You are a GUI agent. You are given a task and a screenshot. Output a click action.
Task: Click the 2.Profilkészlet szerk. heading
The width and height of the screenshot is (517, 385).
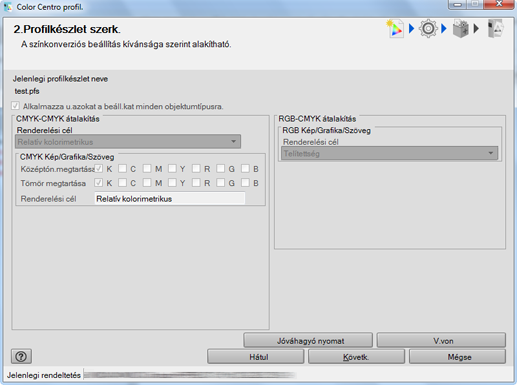pos(67,29)
